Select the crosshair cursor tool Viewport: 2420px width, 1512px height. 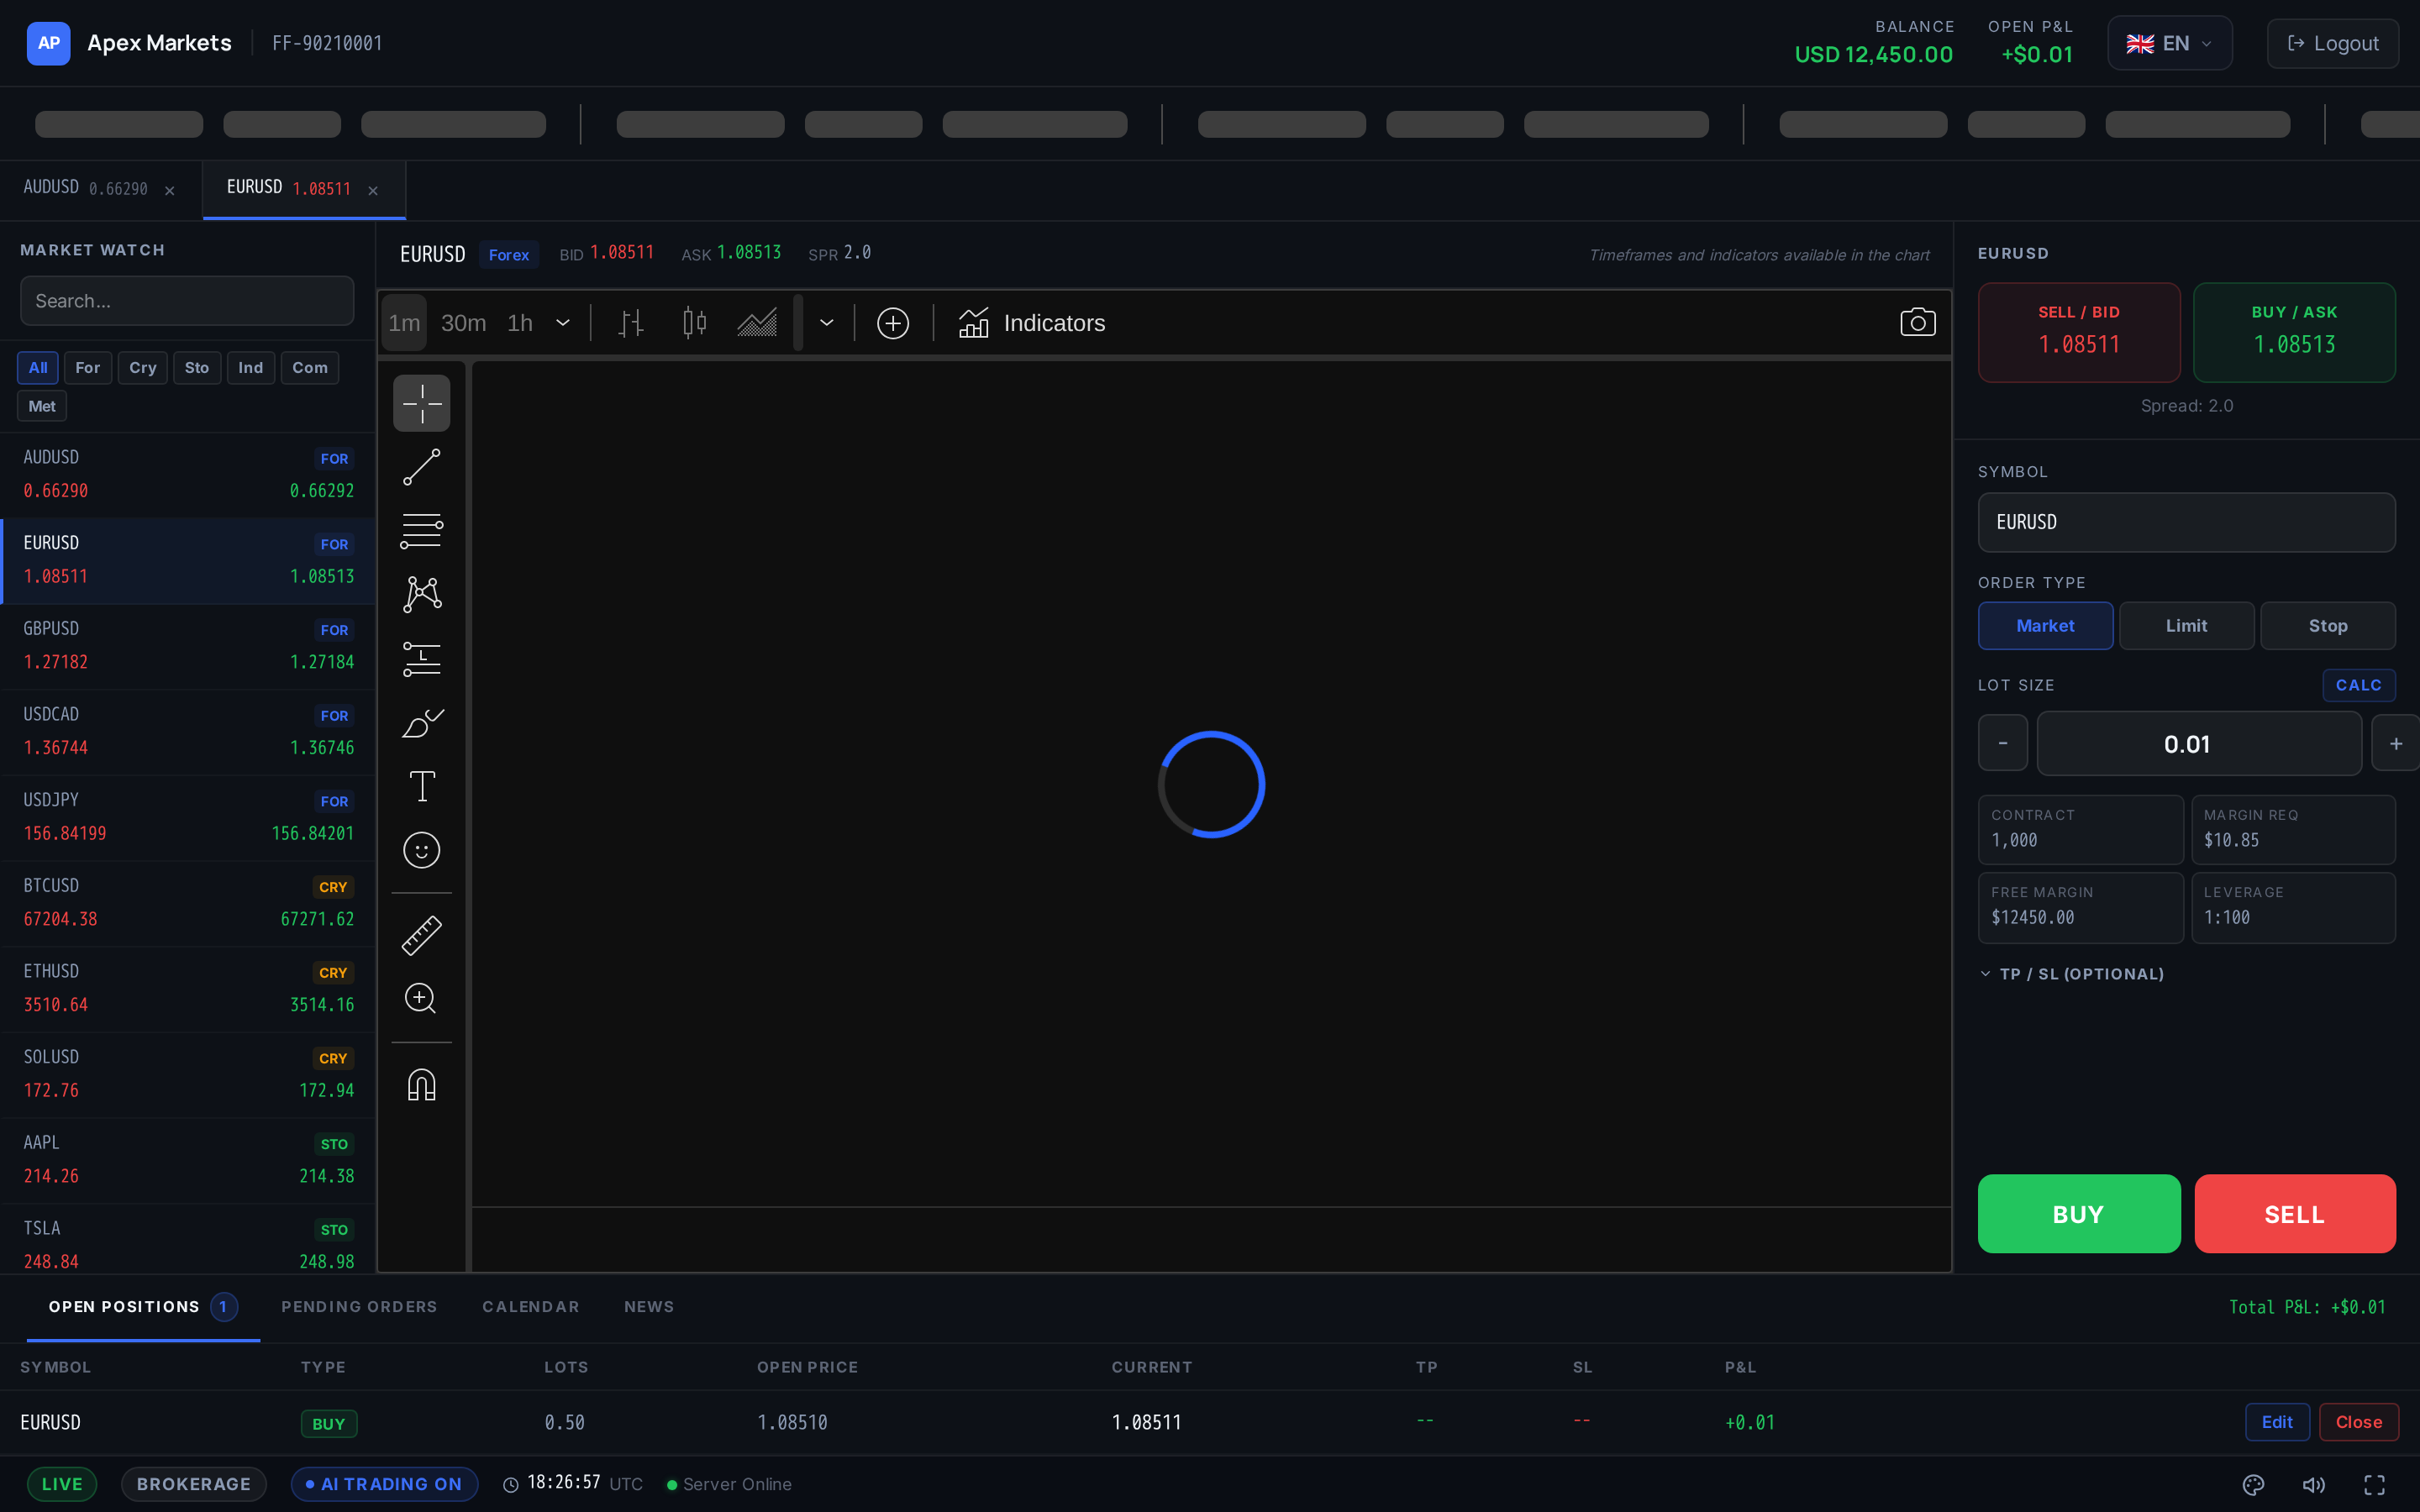point(421,403)
